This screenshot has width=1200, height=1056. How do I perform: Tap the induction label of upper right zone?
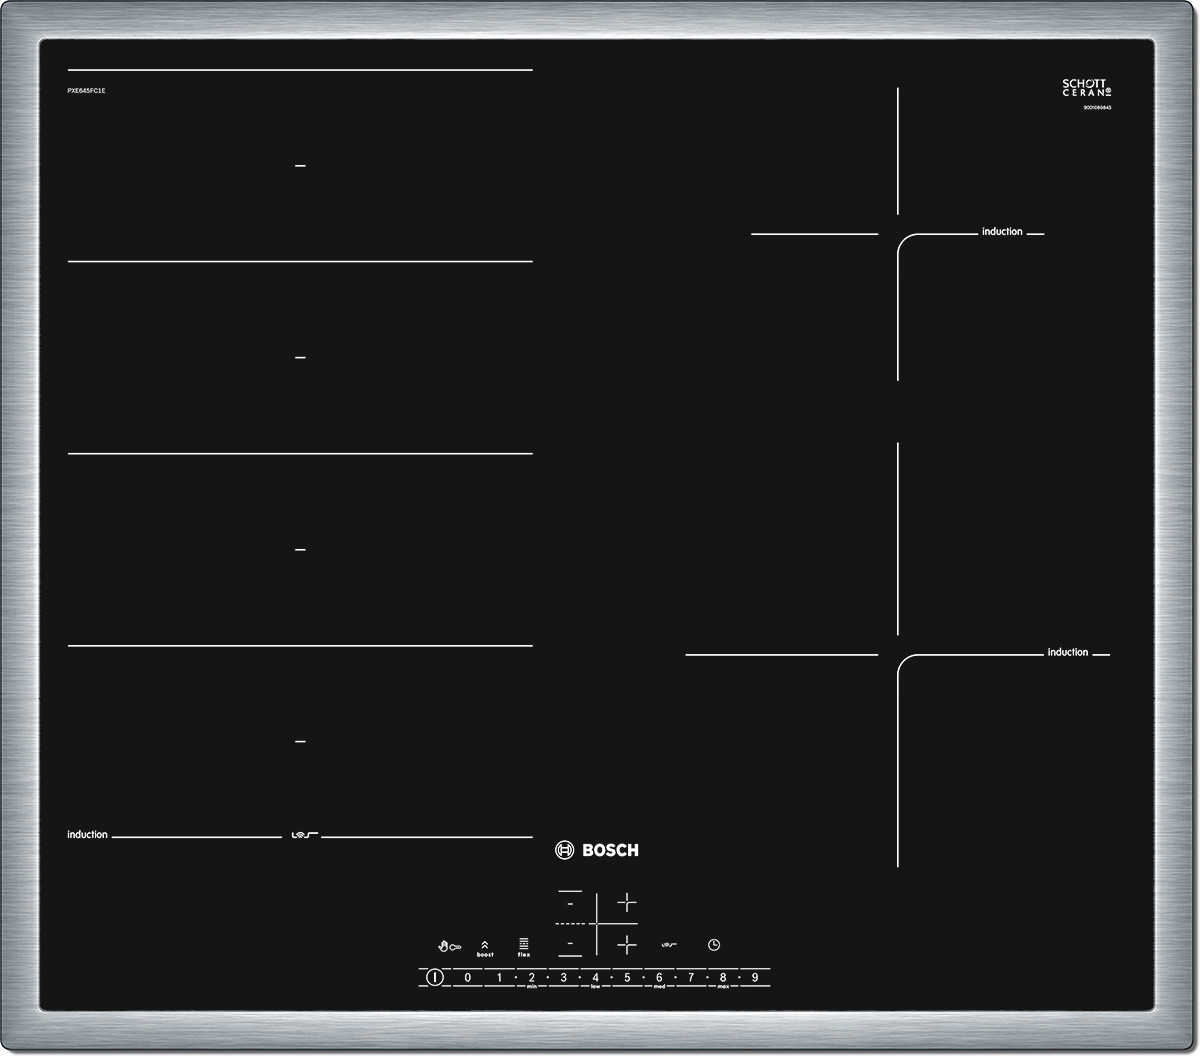(x=1001, y=232)
